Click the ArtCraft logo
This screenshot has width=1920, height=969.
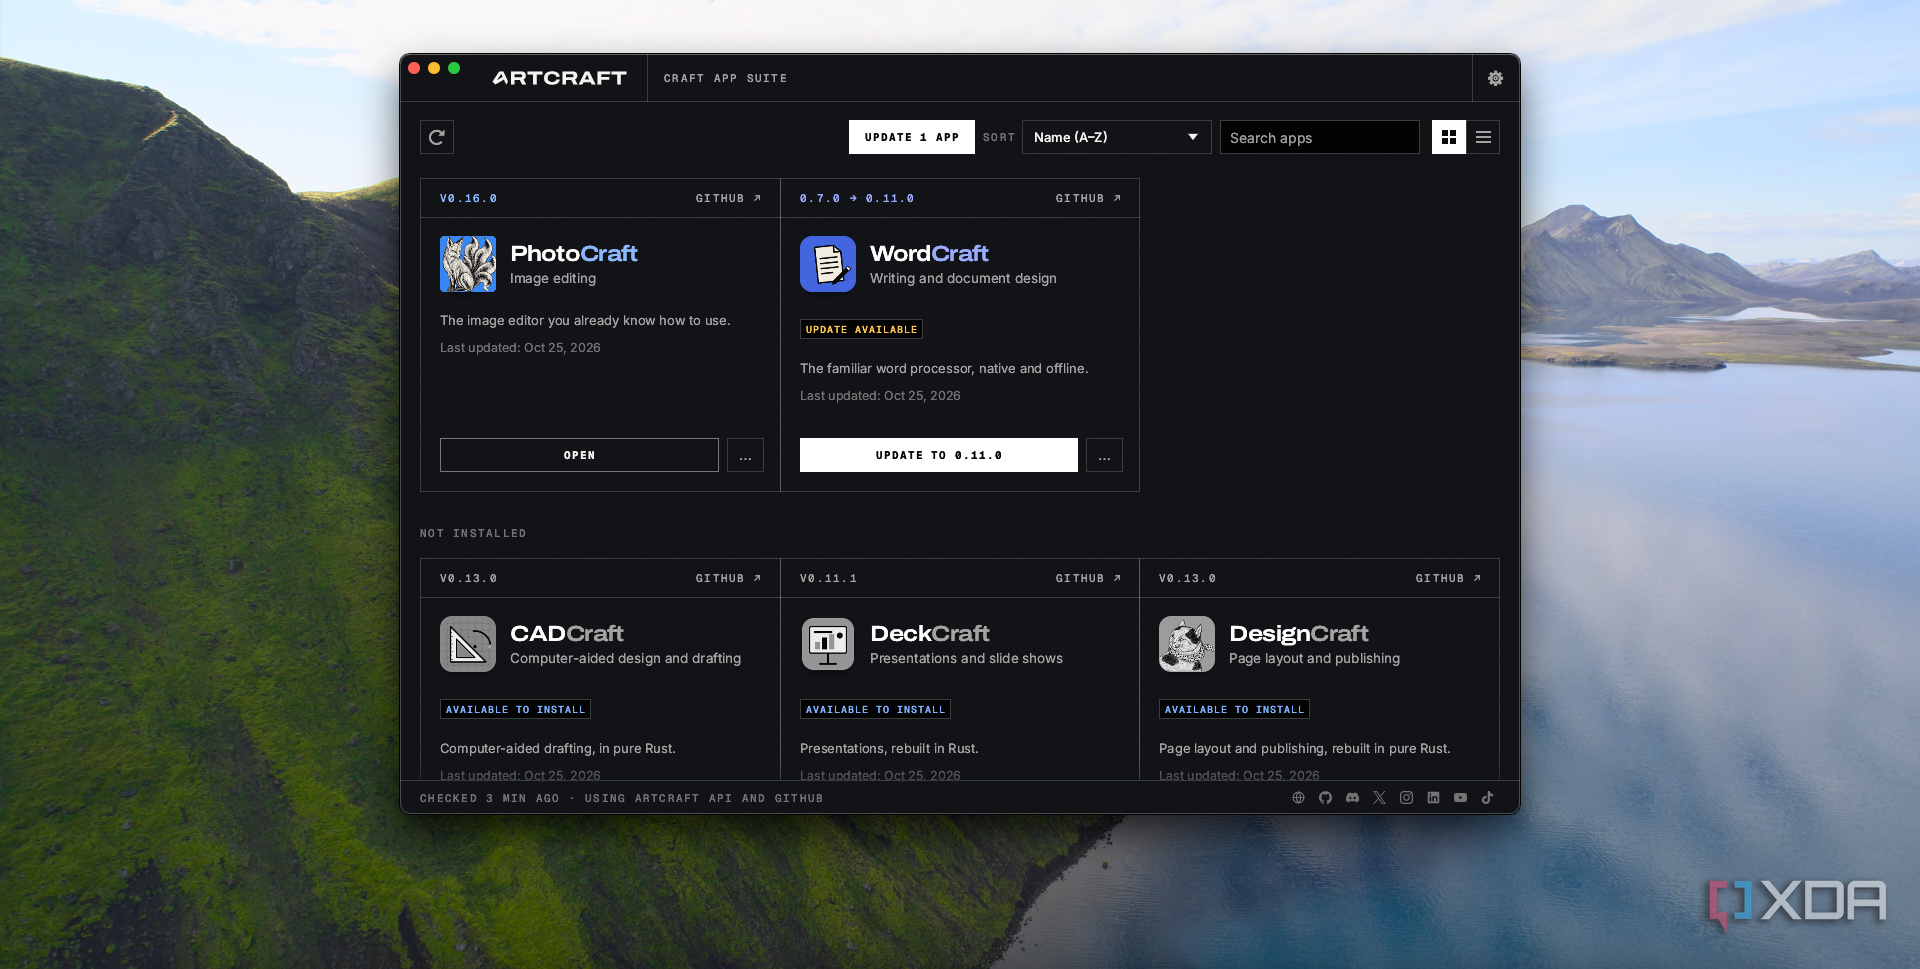[x=560, y=78]
